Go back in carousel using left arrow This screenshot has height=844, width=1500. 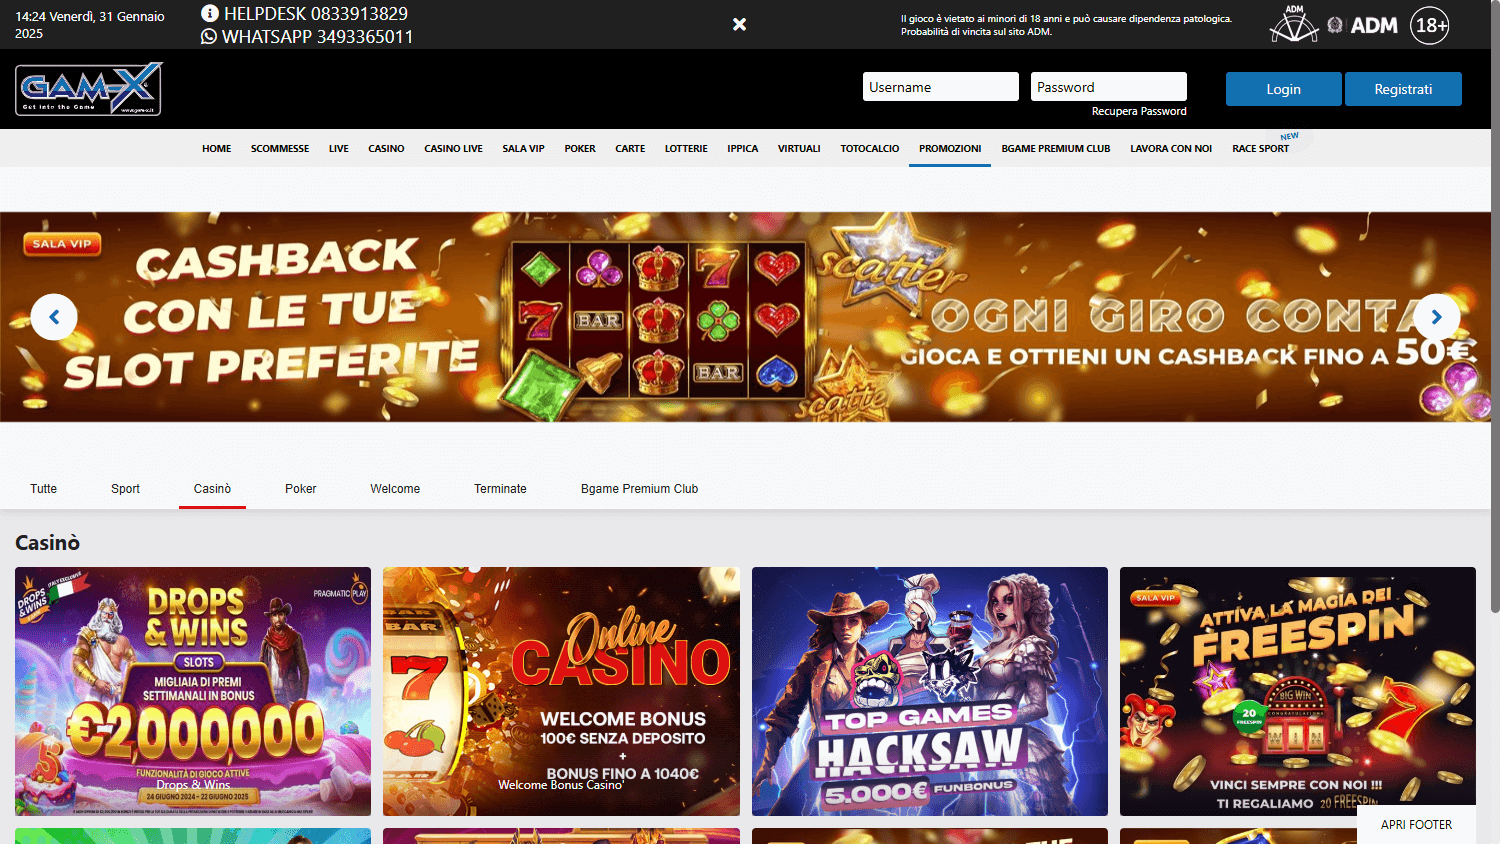click(x=54, y=317)
